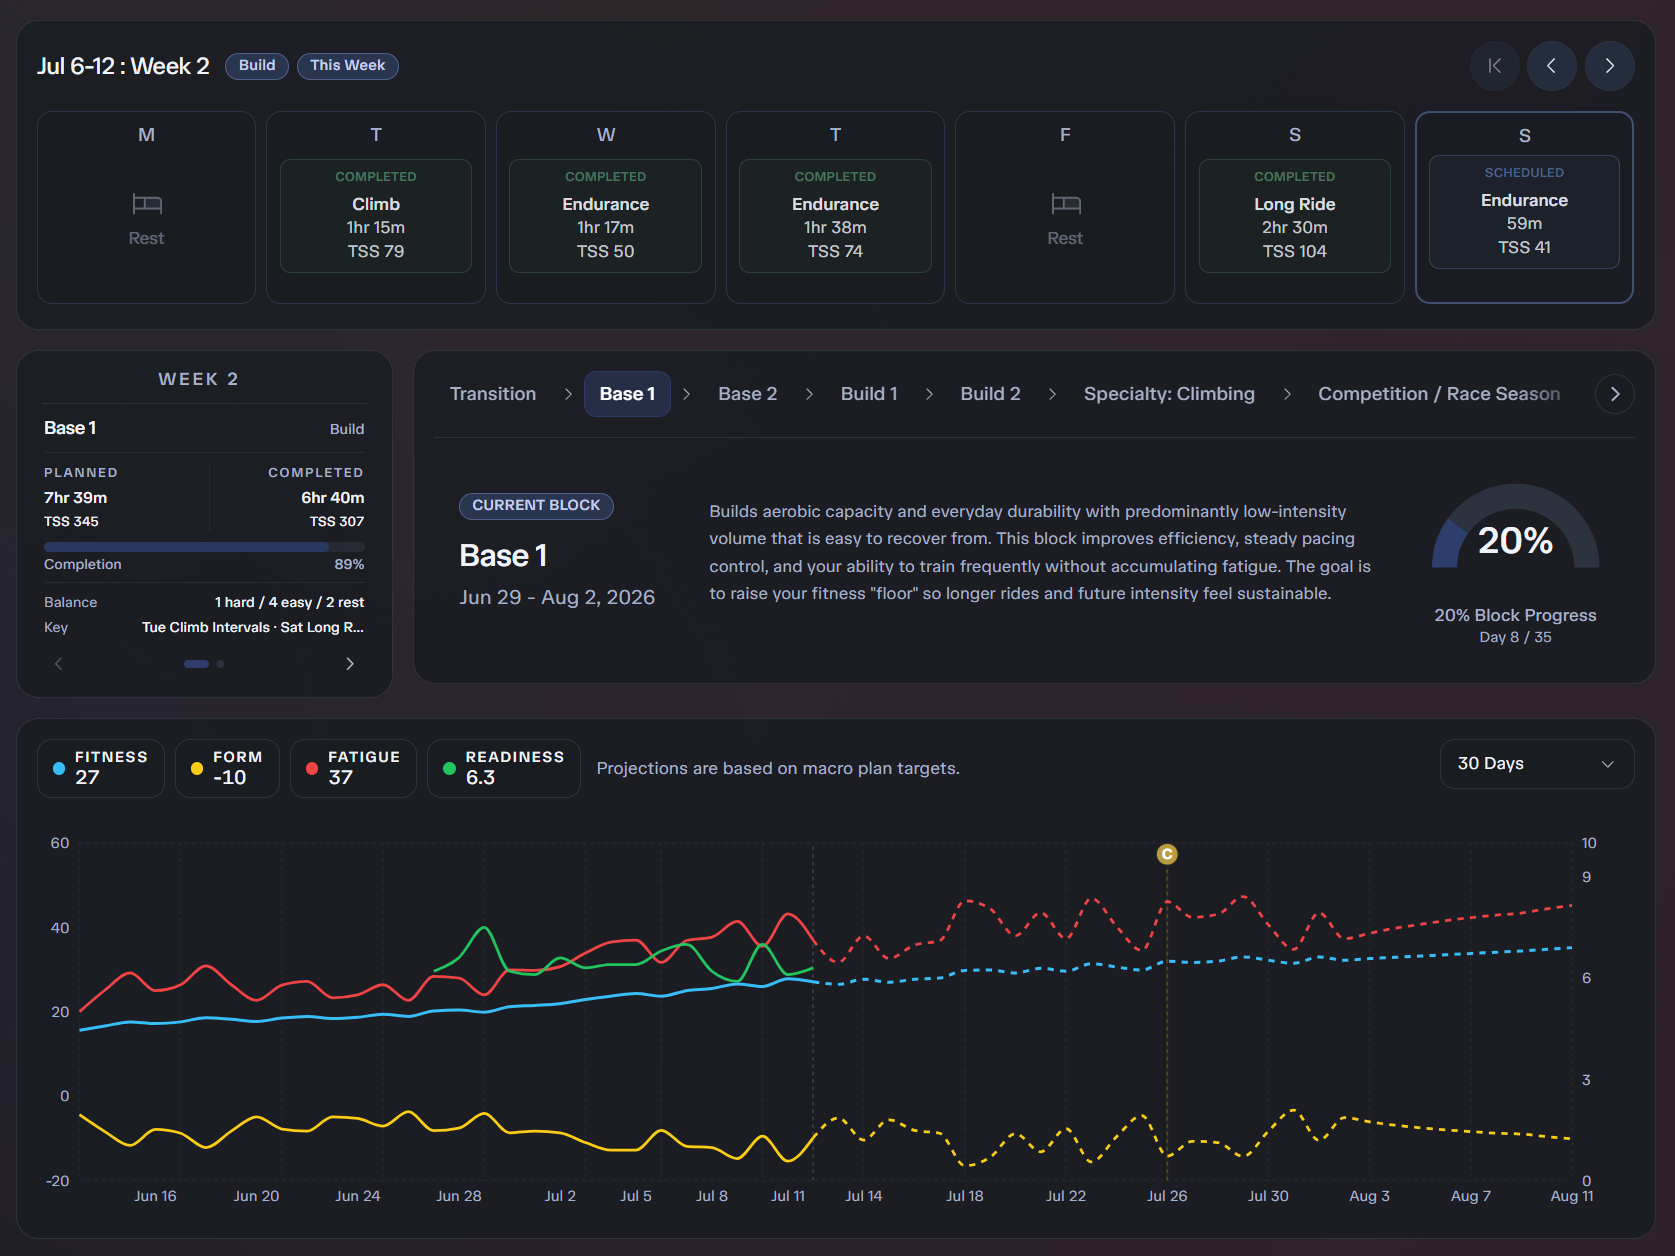The width and height of the screenshot is (1675, 1256).
Task: Show next Week 2 summary card
Action: (x=350, y=664)
